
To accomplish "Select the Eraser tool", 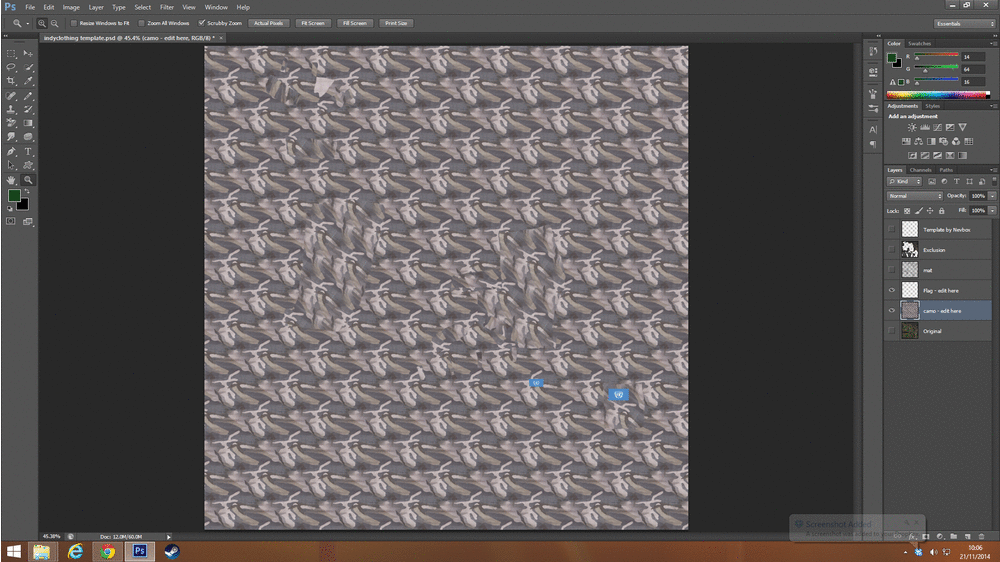I will pos(11,123).
